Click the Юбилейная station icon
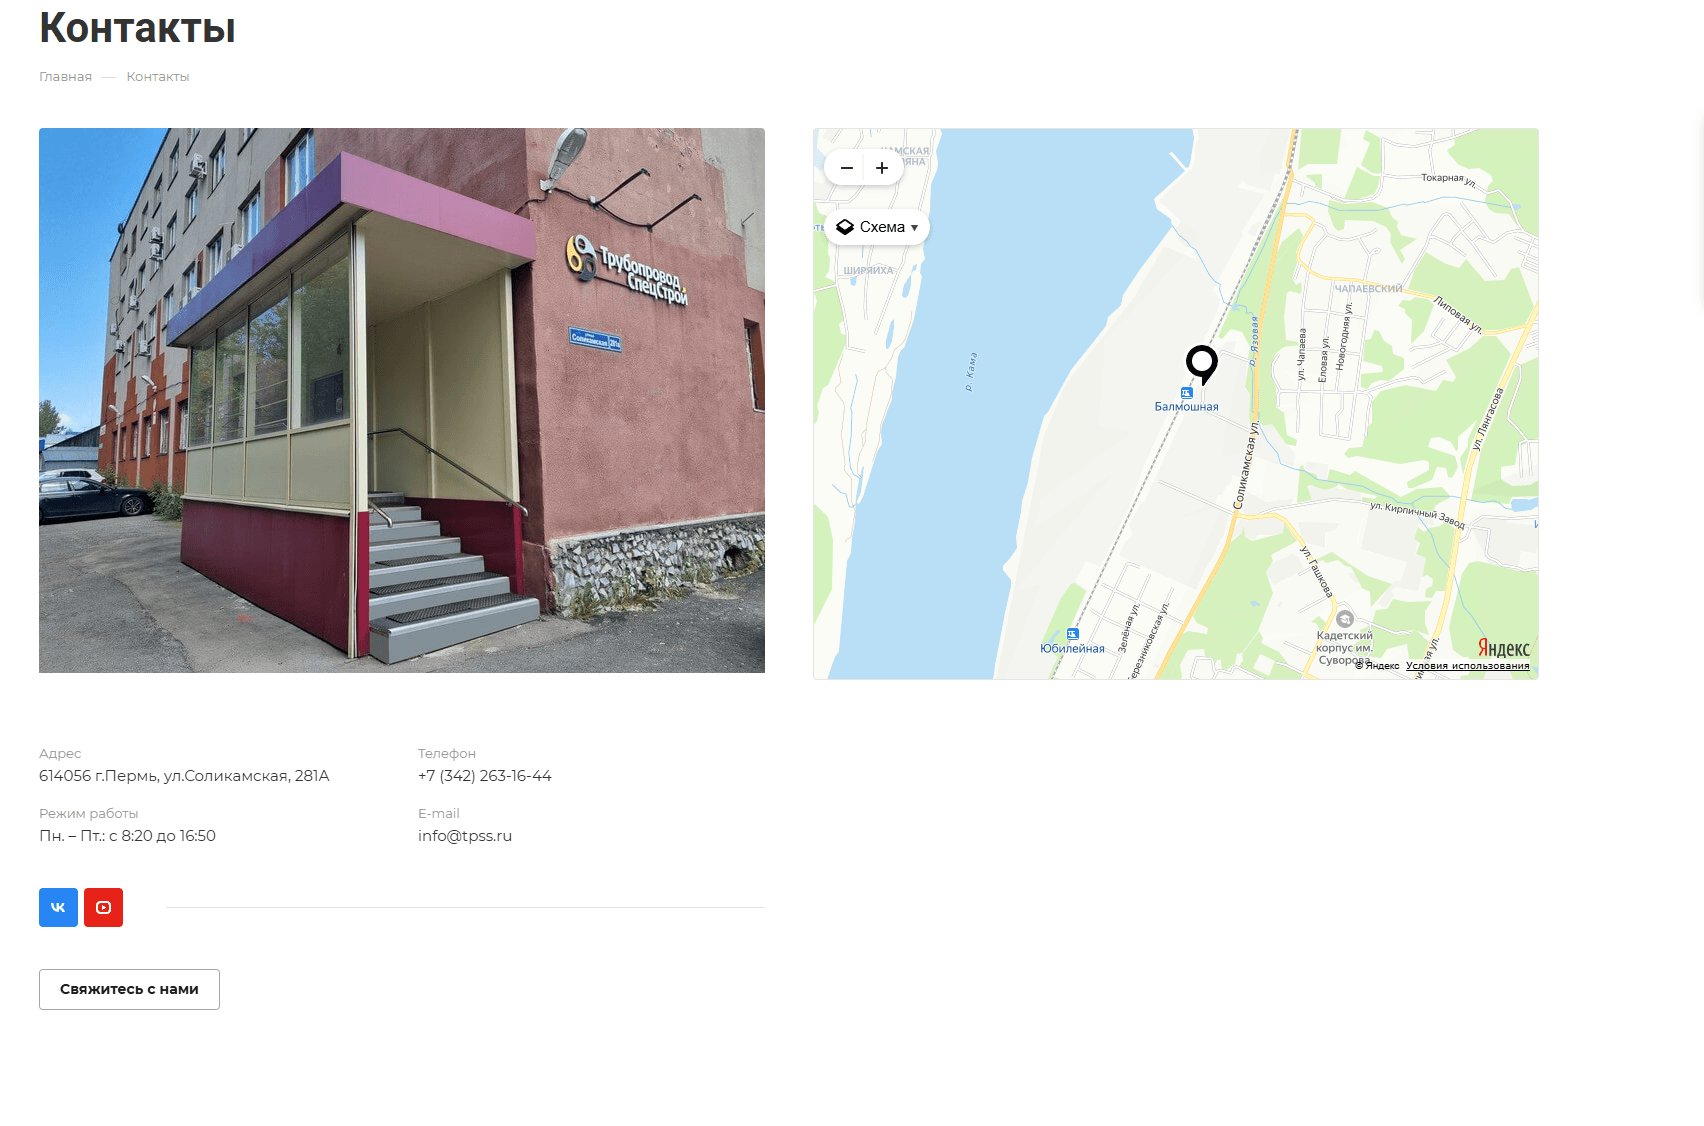 [1072, 634]
